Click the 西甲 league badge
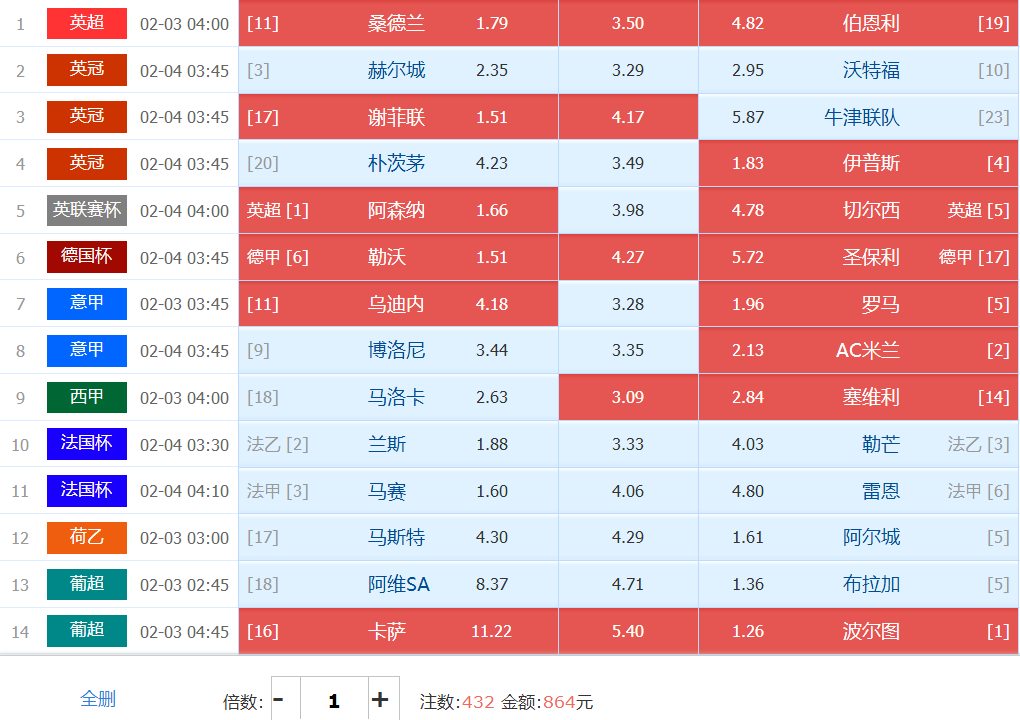Screen dimensions: 1020x720 [87, 397]
